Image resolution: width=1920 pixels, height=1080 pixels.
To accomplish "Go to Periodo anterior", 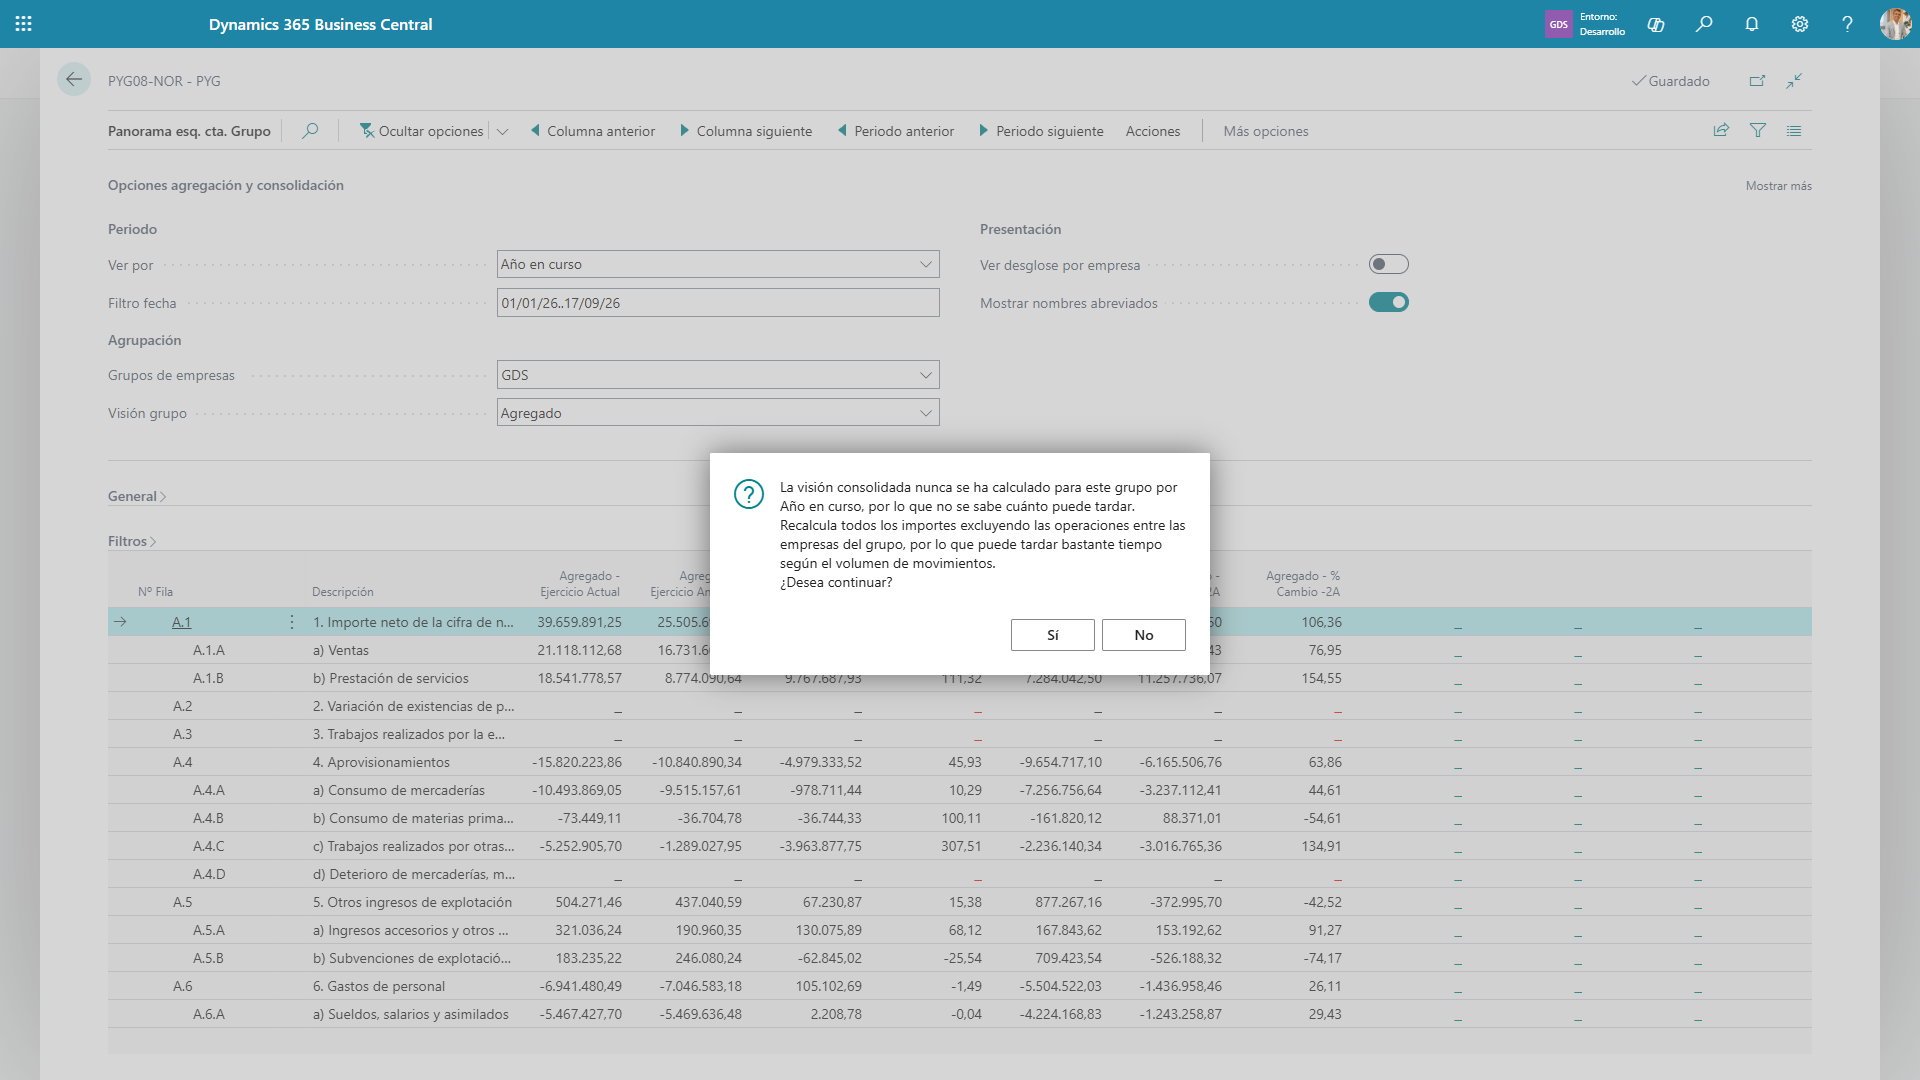I will point(896,131).
